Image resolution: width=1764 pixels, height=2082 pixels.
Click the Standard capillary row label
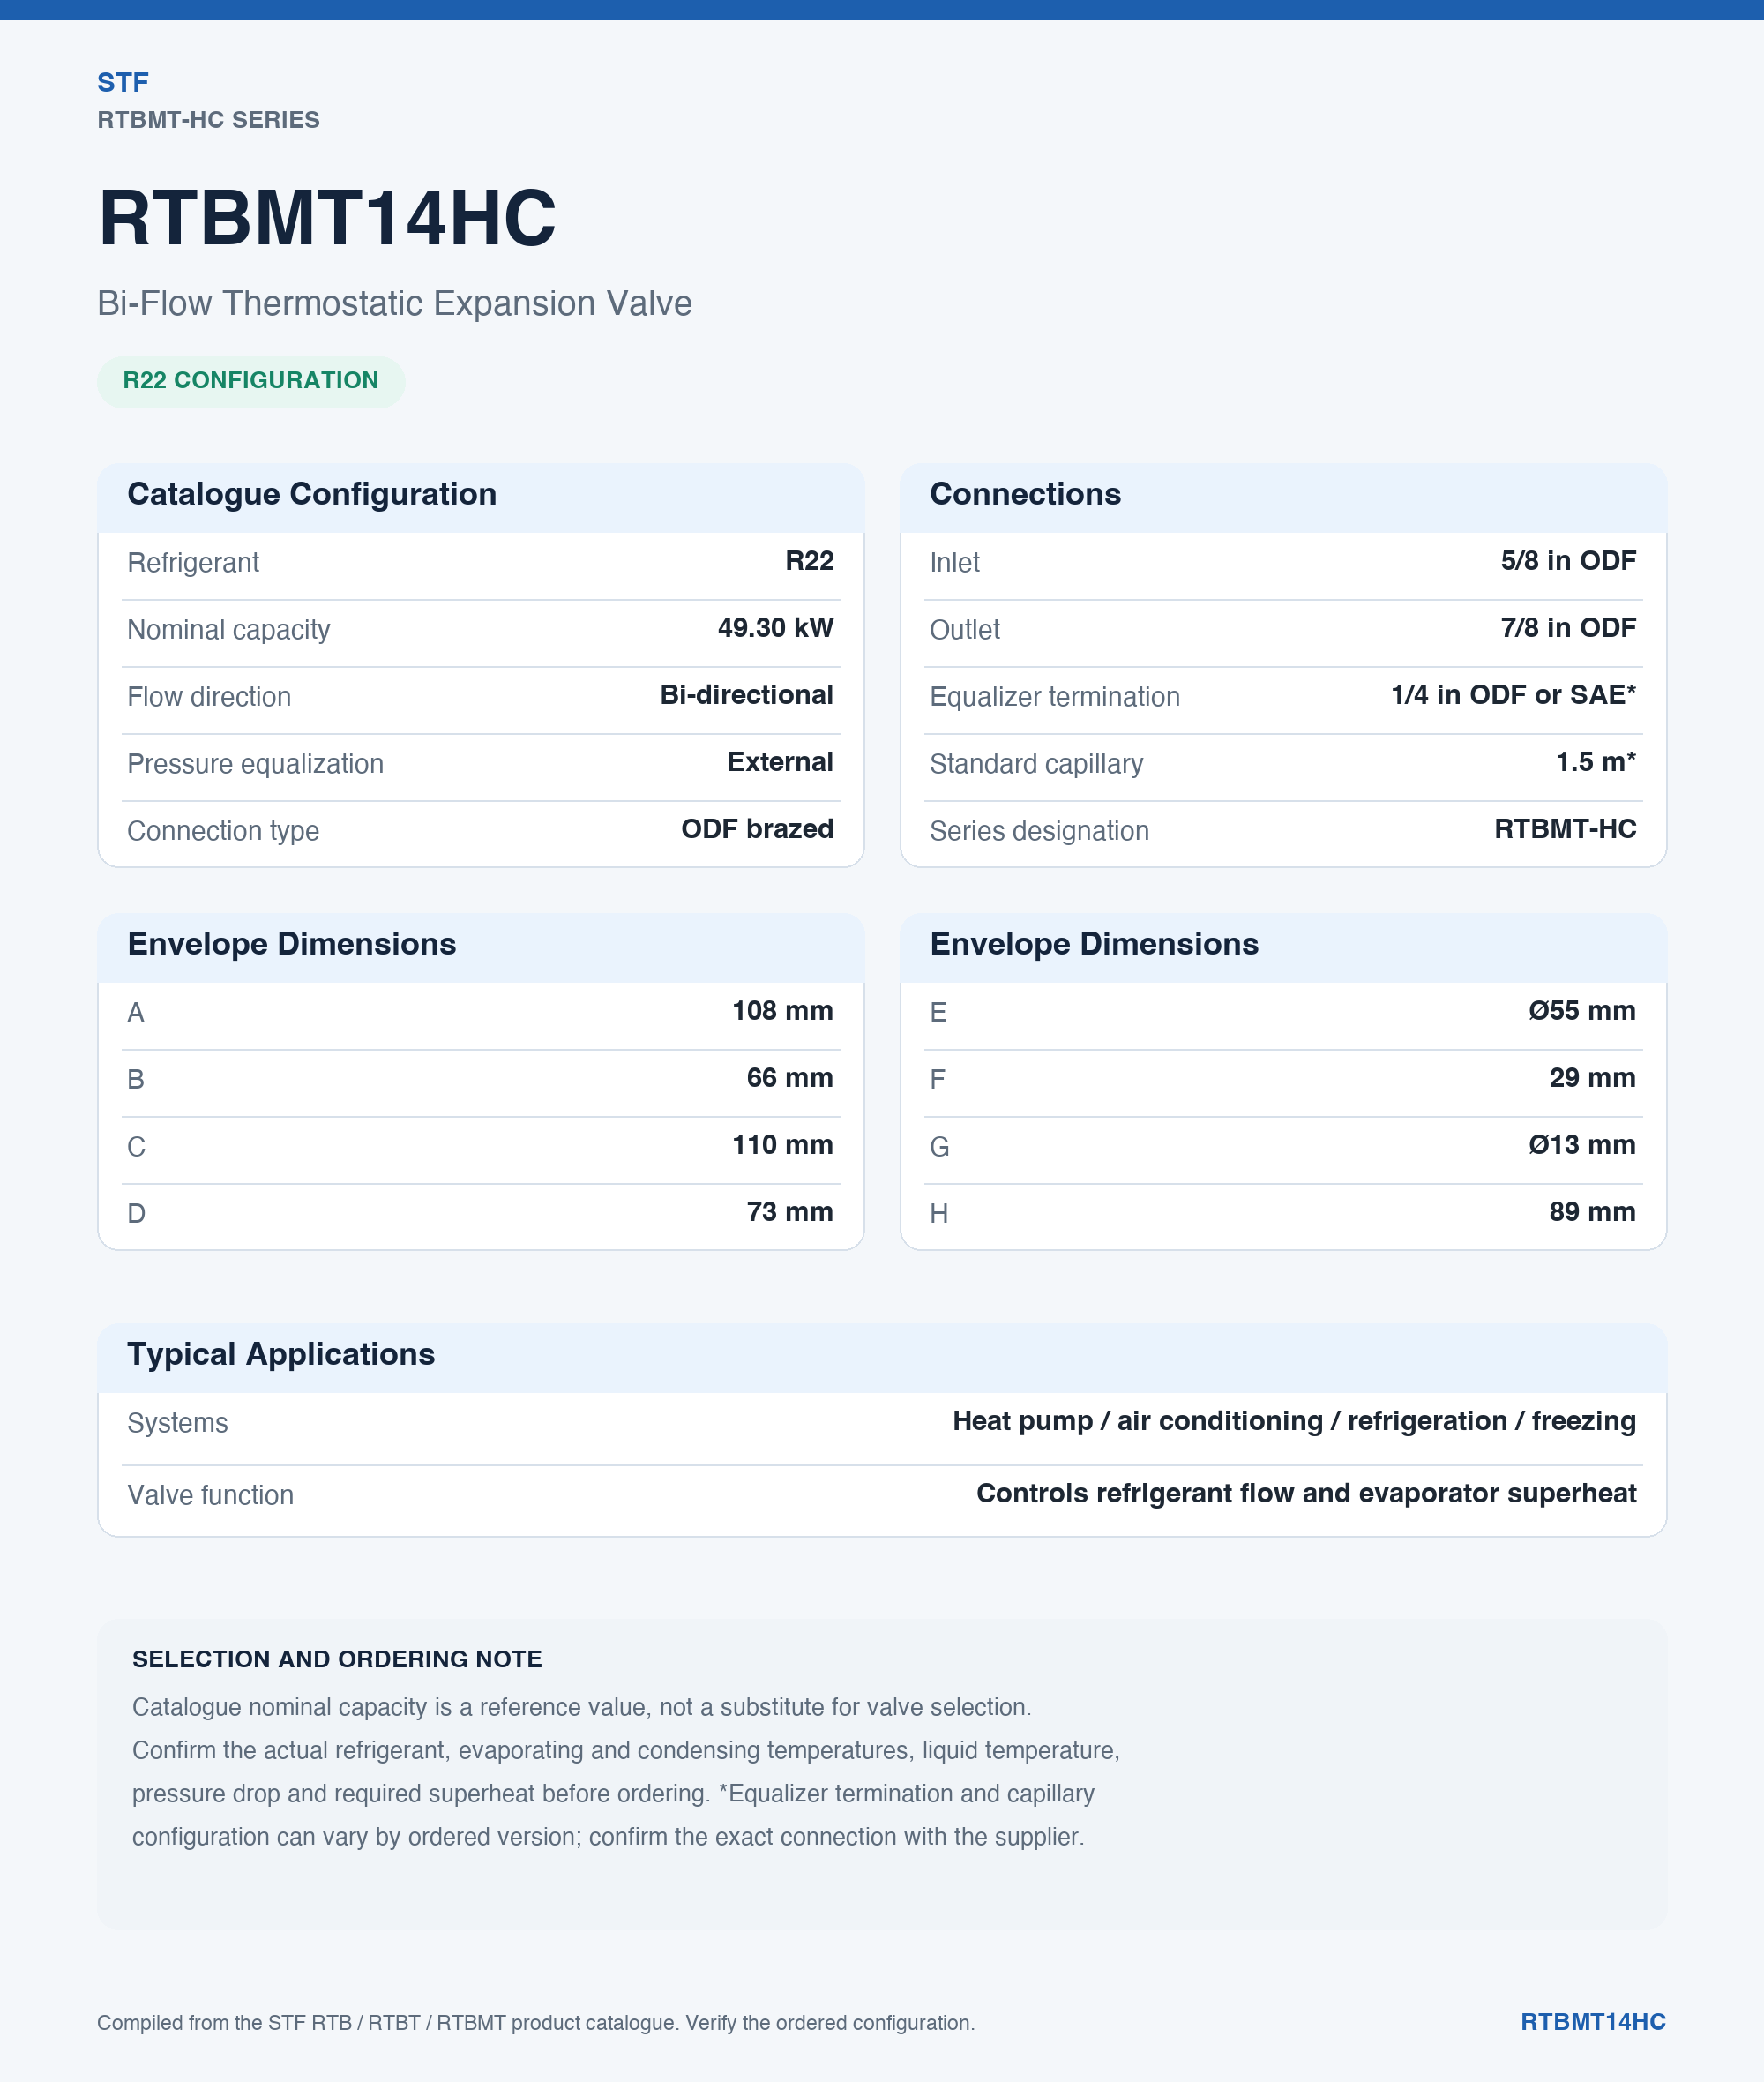tap(1036, 764)
